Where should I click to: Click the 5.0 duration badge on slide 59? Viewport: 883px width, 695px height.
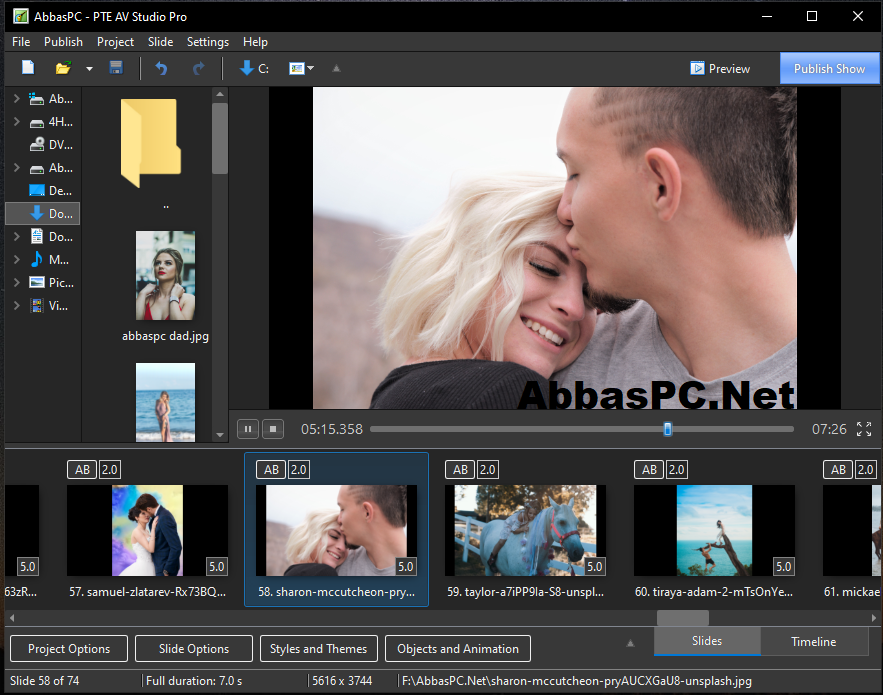(x=595, y=566)
